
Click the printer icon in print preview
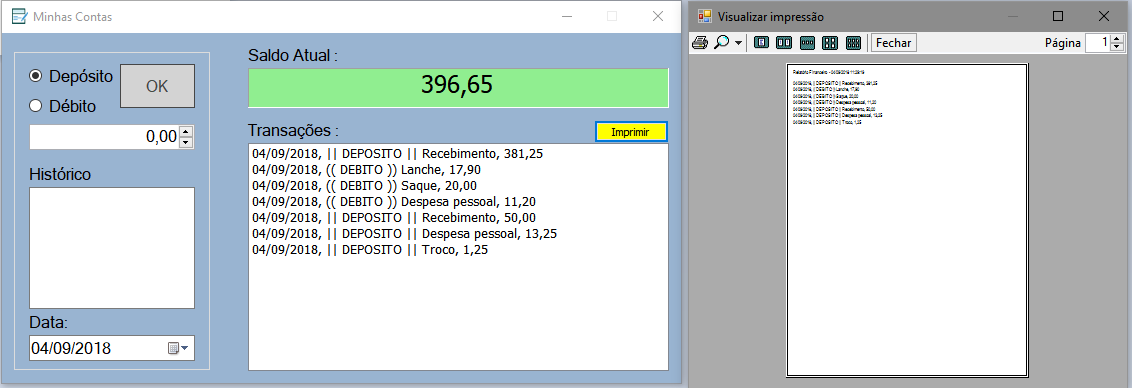[700, 43]
